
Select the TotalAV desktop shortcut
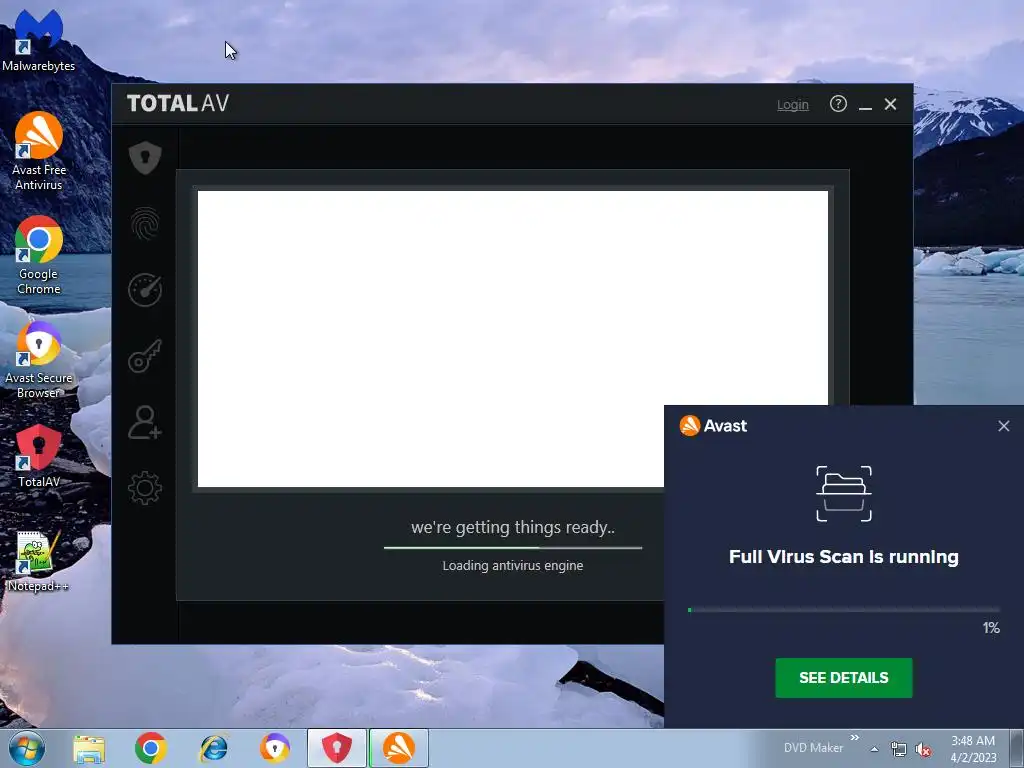[x=39, y=456]
